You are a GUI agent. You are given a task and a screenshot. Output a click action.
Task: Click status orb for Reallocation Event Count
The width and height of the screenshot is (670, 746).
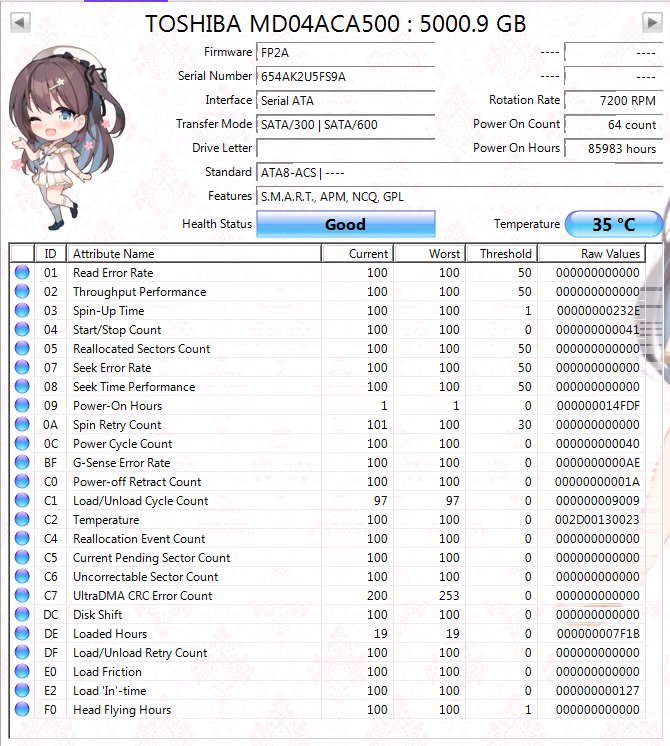(x=22, y=538)
